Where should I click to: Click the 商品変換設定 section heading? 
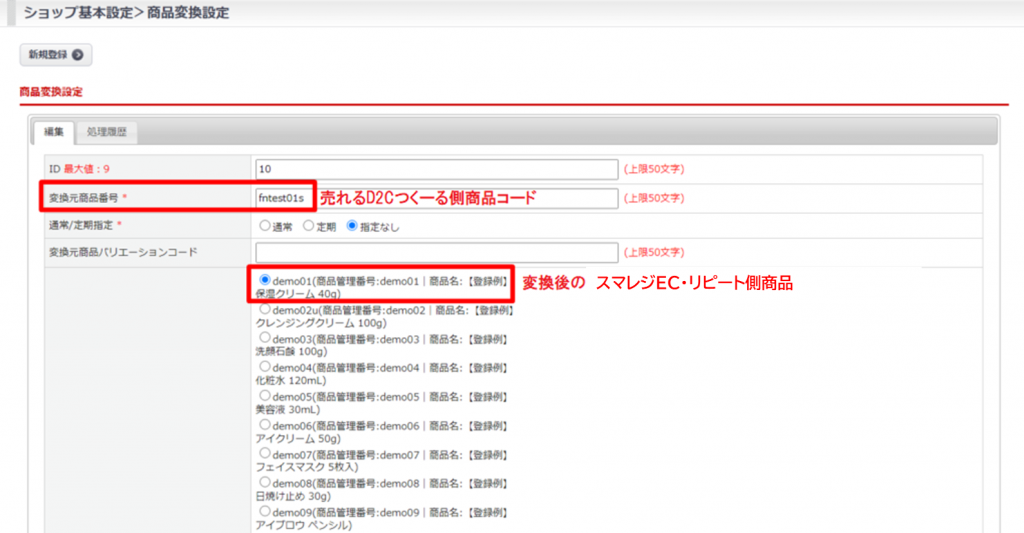(x=51, y=92)
